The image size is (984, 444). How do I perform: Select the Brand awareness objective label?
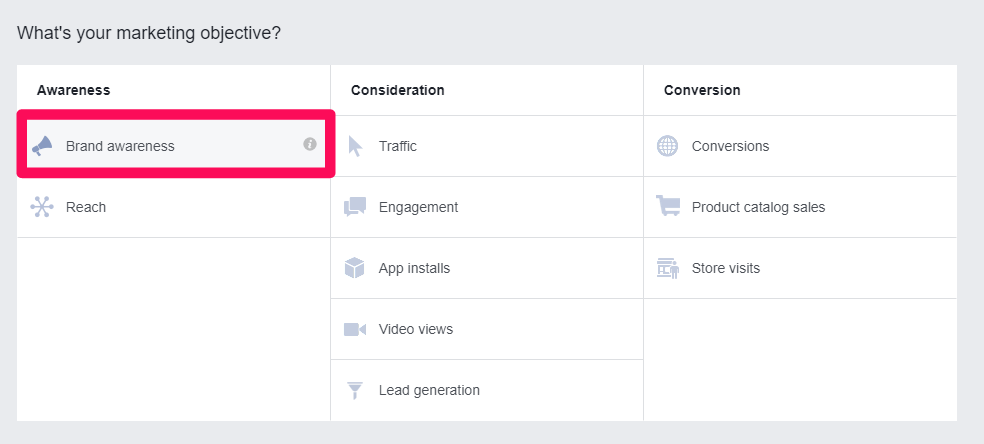coord(120,146)
